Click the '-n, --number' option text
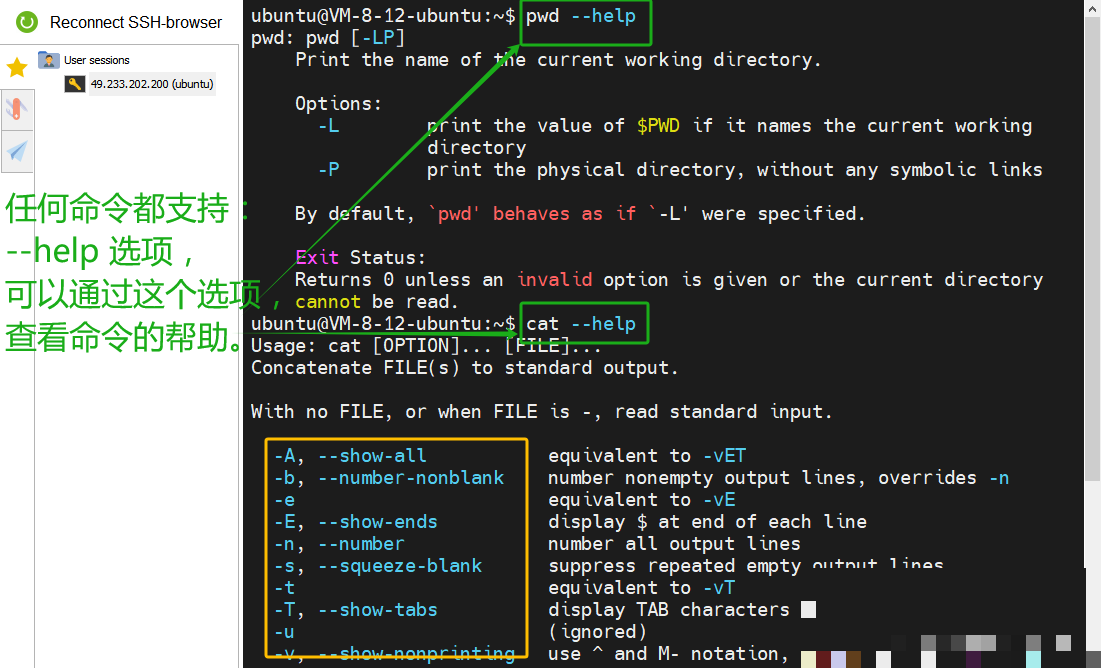 coord(339,544)
